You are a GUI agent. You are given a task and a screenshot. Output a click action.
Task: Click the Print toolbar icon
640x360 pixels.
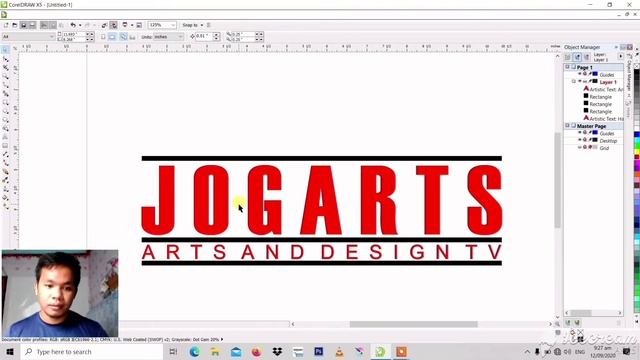(33, 25)
